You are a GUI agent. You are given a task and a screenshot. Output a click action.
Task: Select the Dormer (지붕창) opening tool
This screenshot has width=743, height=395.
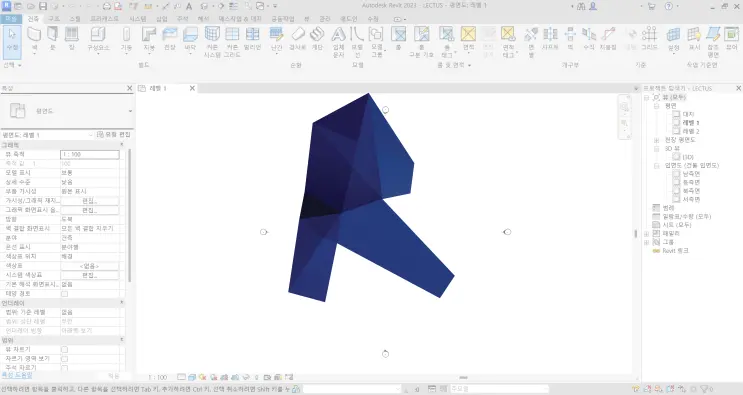608,39
